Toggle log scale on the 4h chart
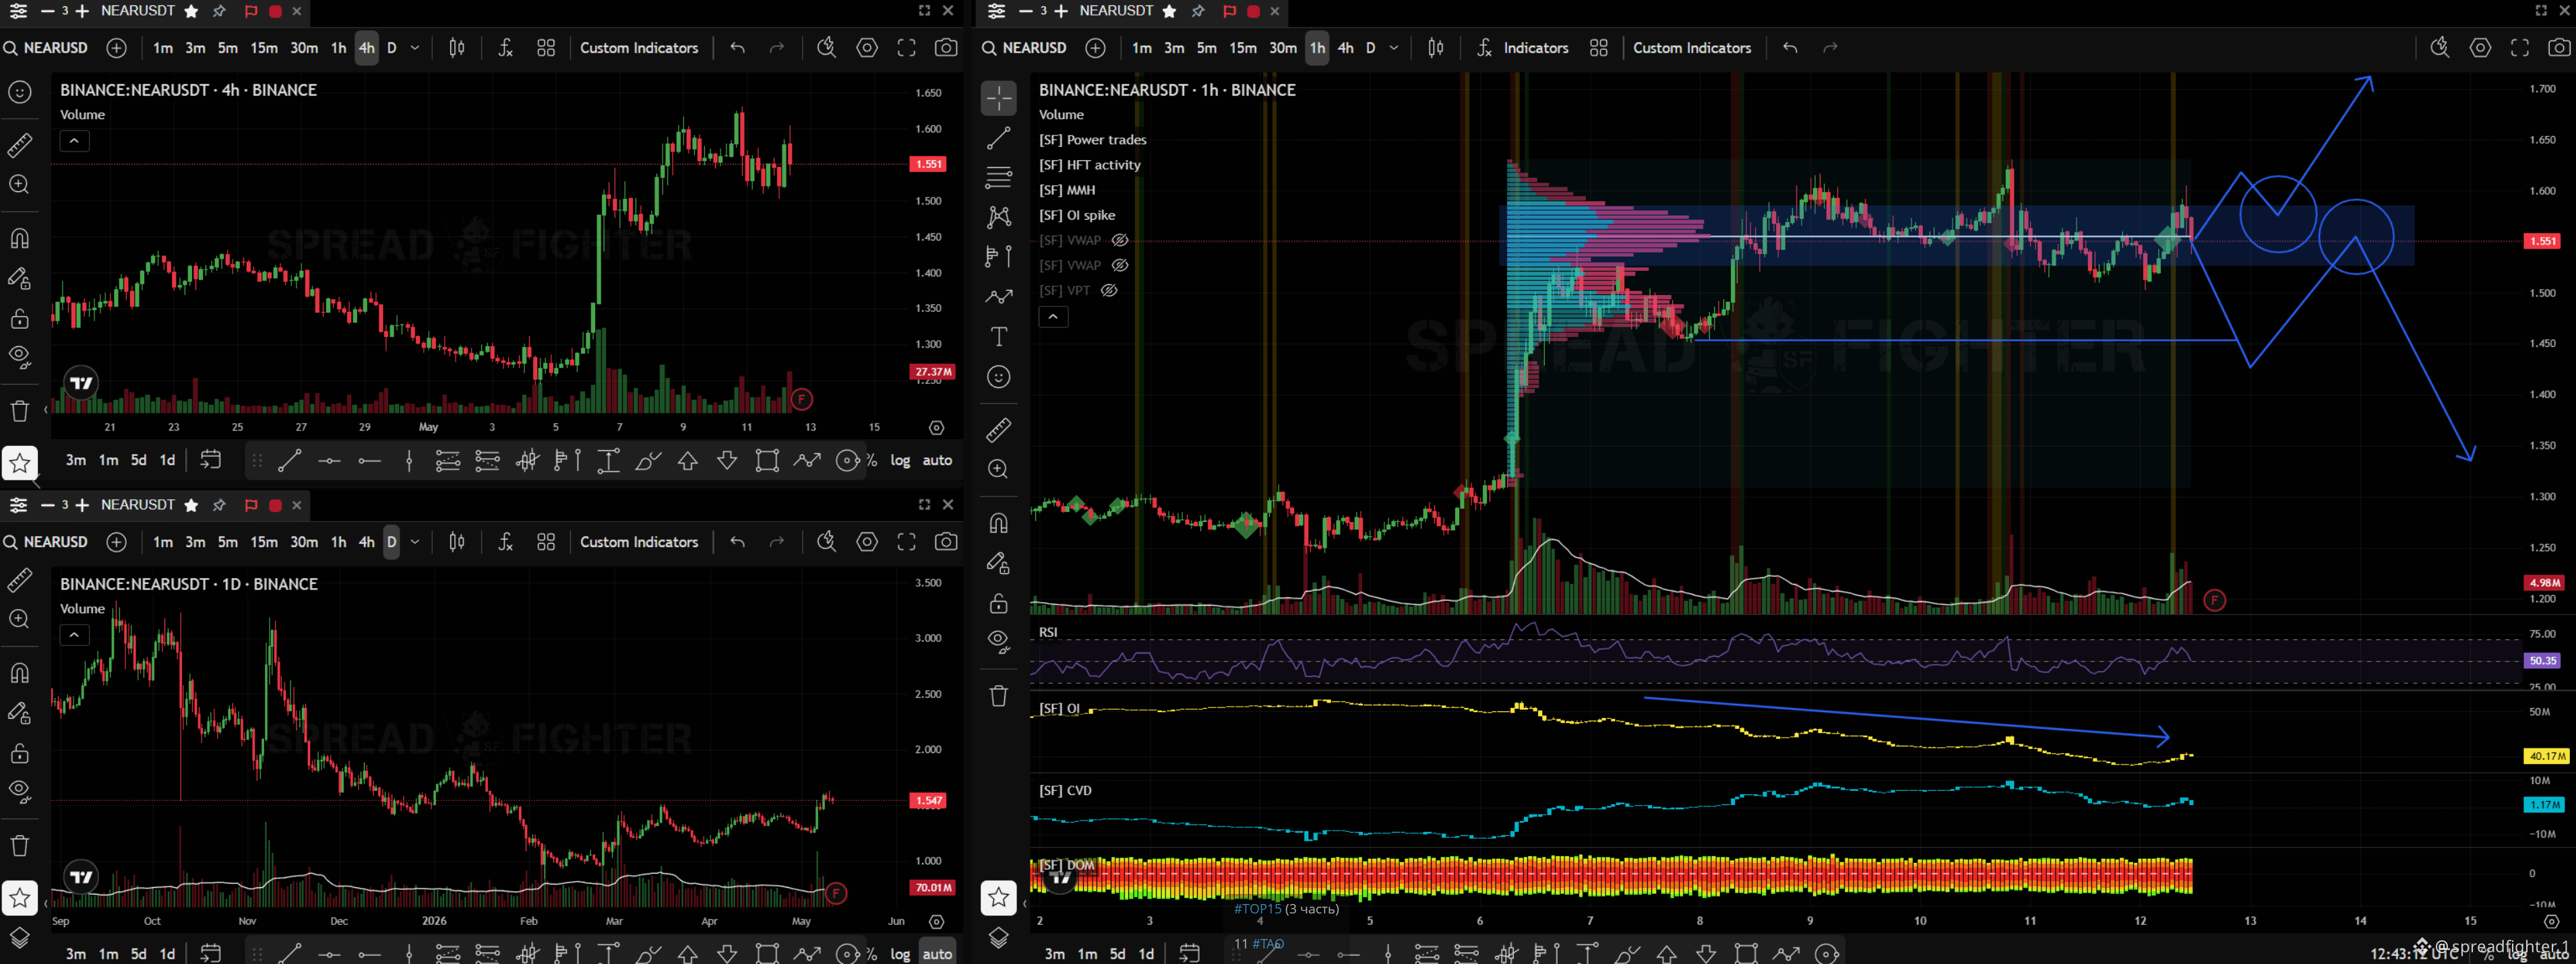This screenshot has height=964, width=2576. 900,461
